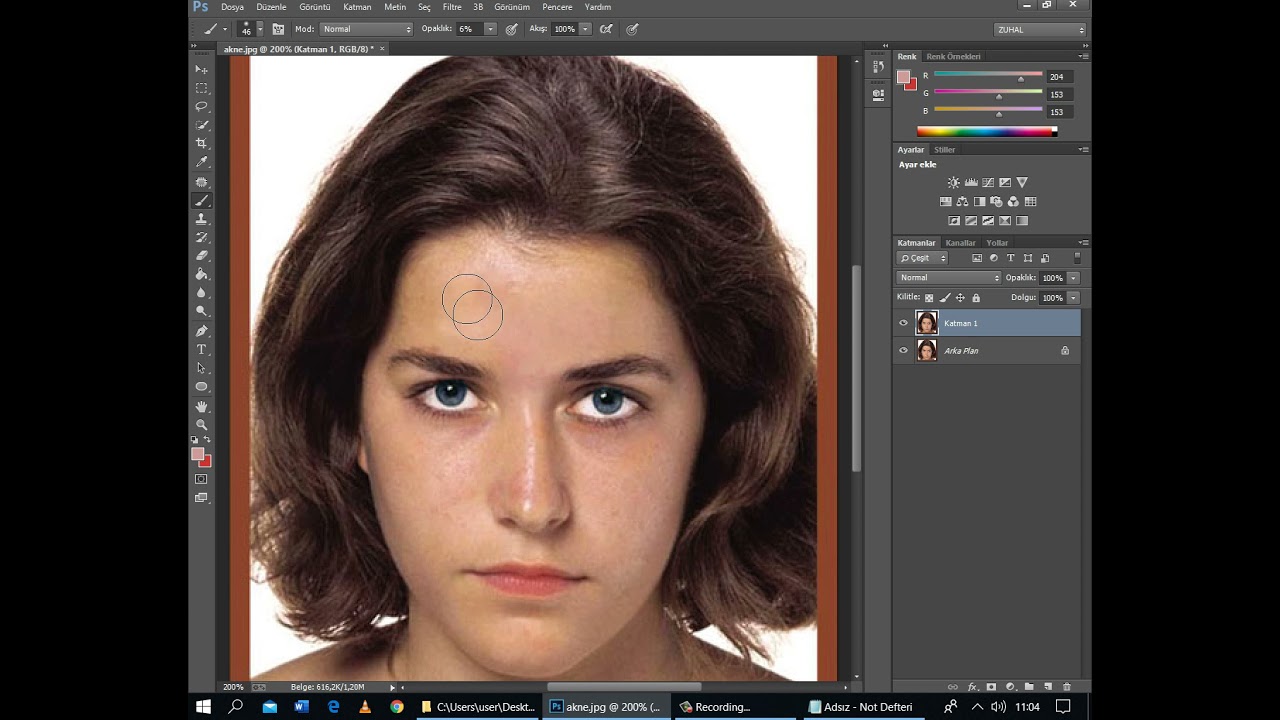1280x720 pixels.
Task: Select the Pen tool
Action: (201, 331)
